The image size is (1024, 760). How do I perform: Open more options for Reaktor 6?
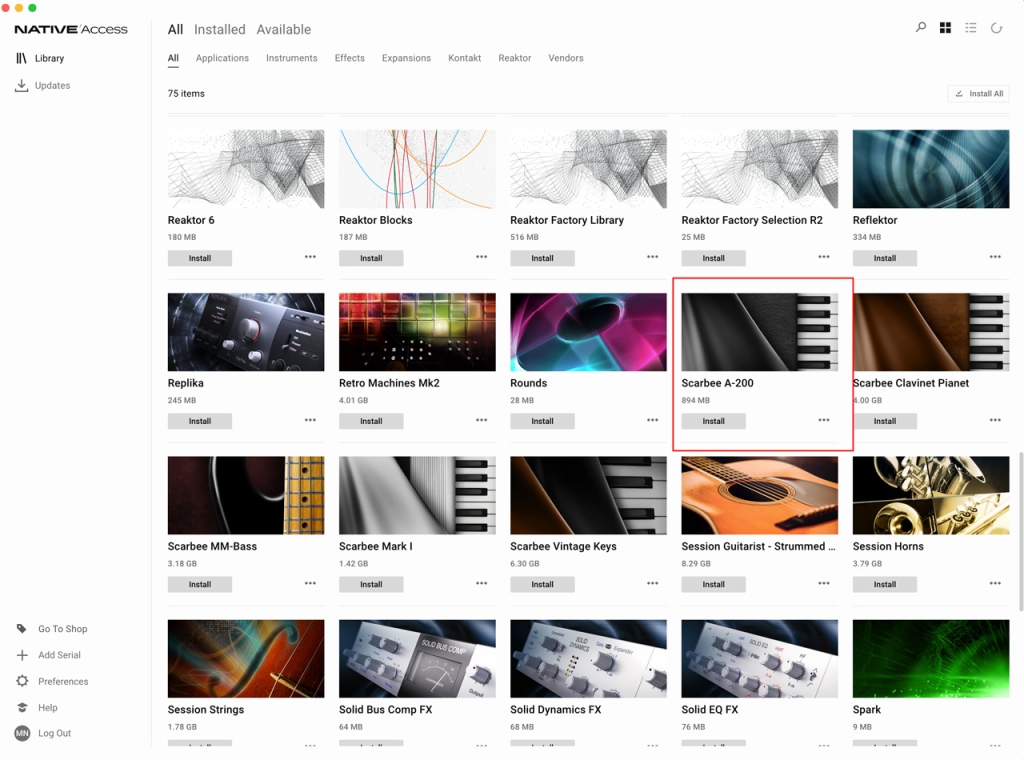310,257
